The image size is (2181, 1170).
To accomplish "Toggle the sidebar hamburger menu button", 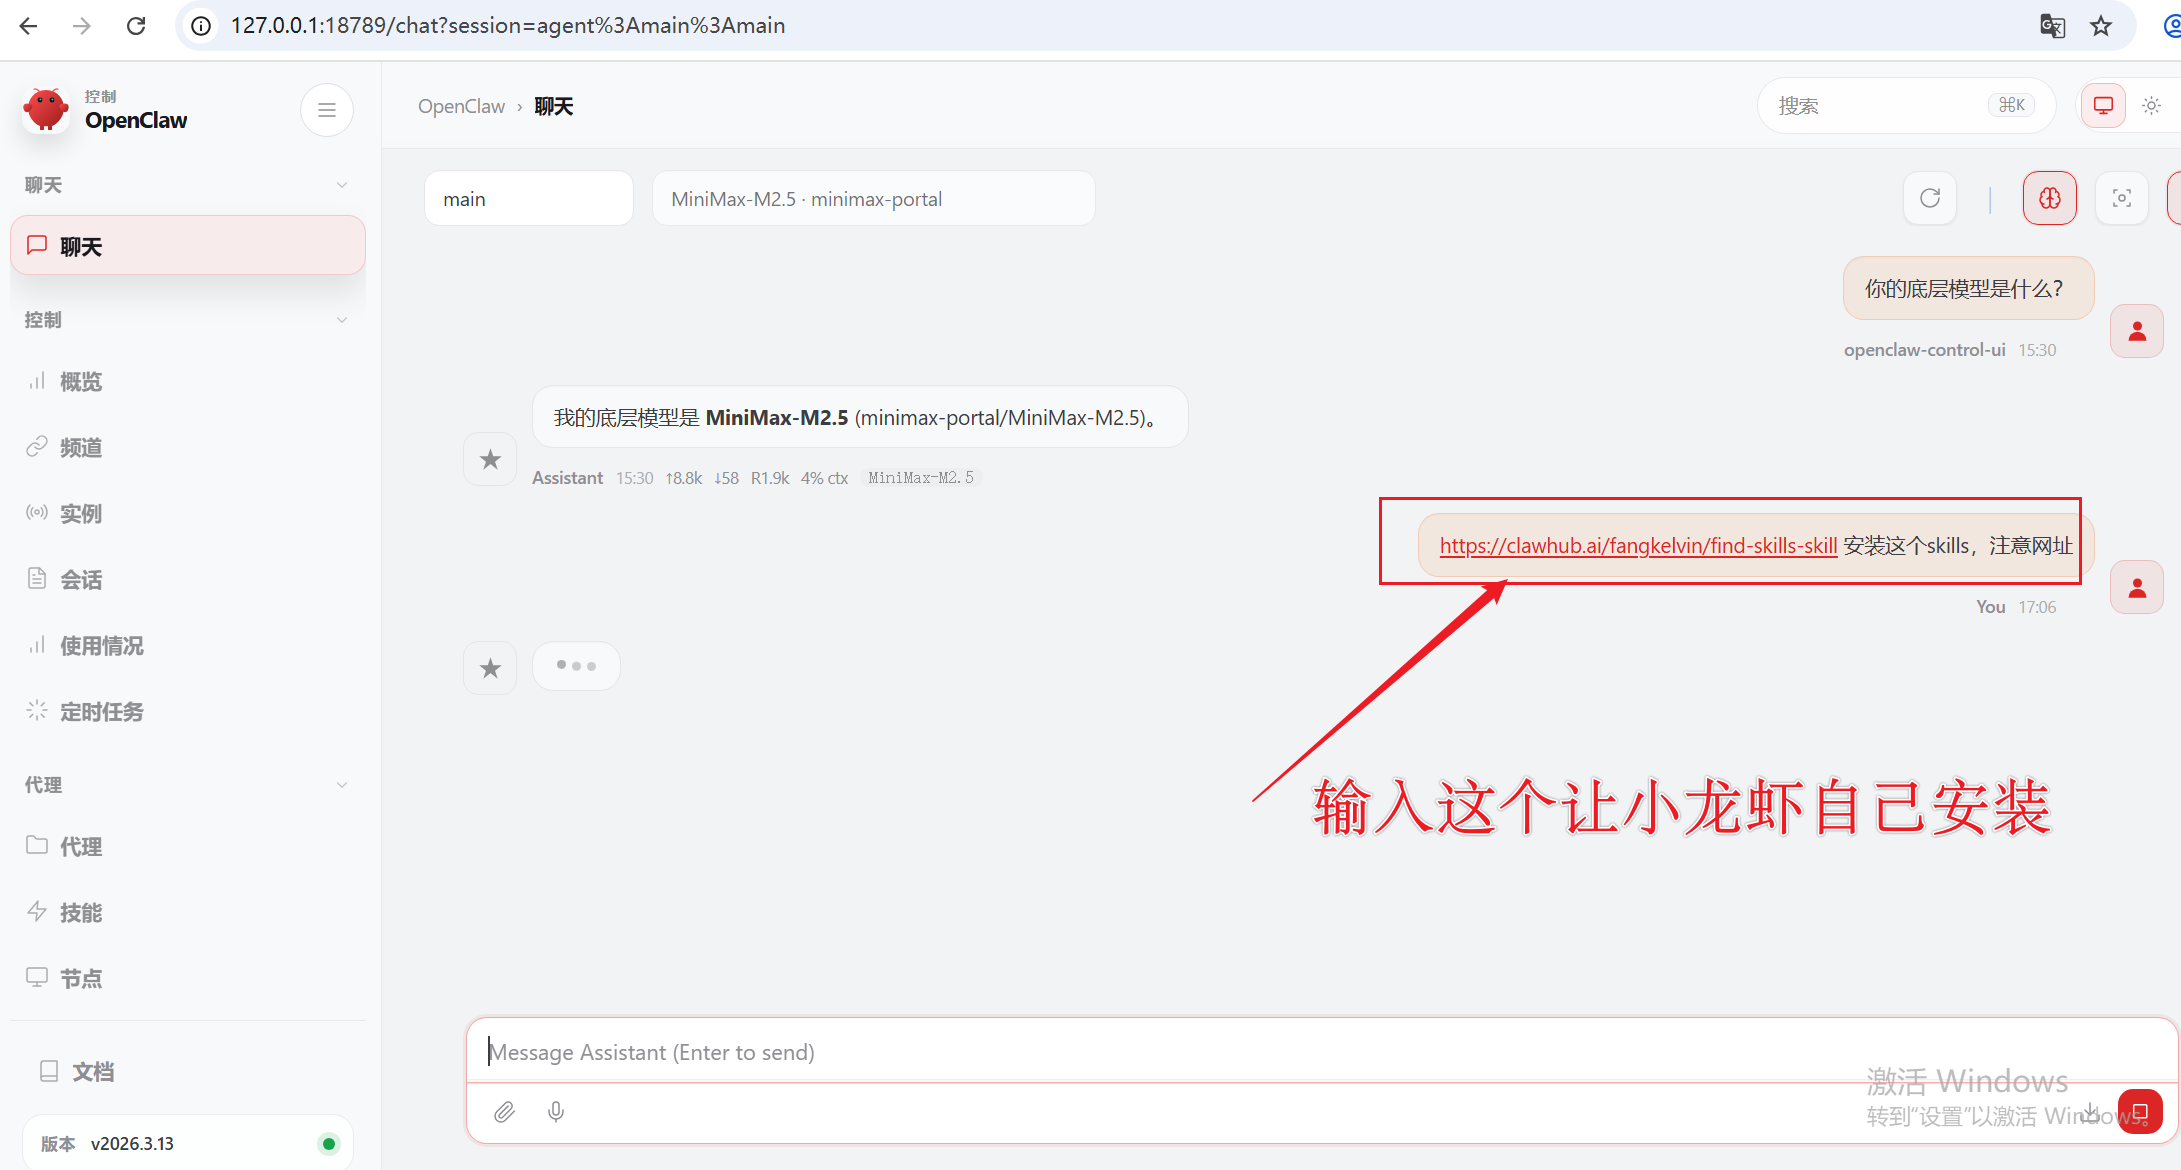I will click(327, 110).
